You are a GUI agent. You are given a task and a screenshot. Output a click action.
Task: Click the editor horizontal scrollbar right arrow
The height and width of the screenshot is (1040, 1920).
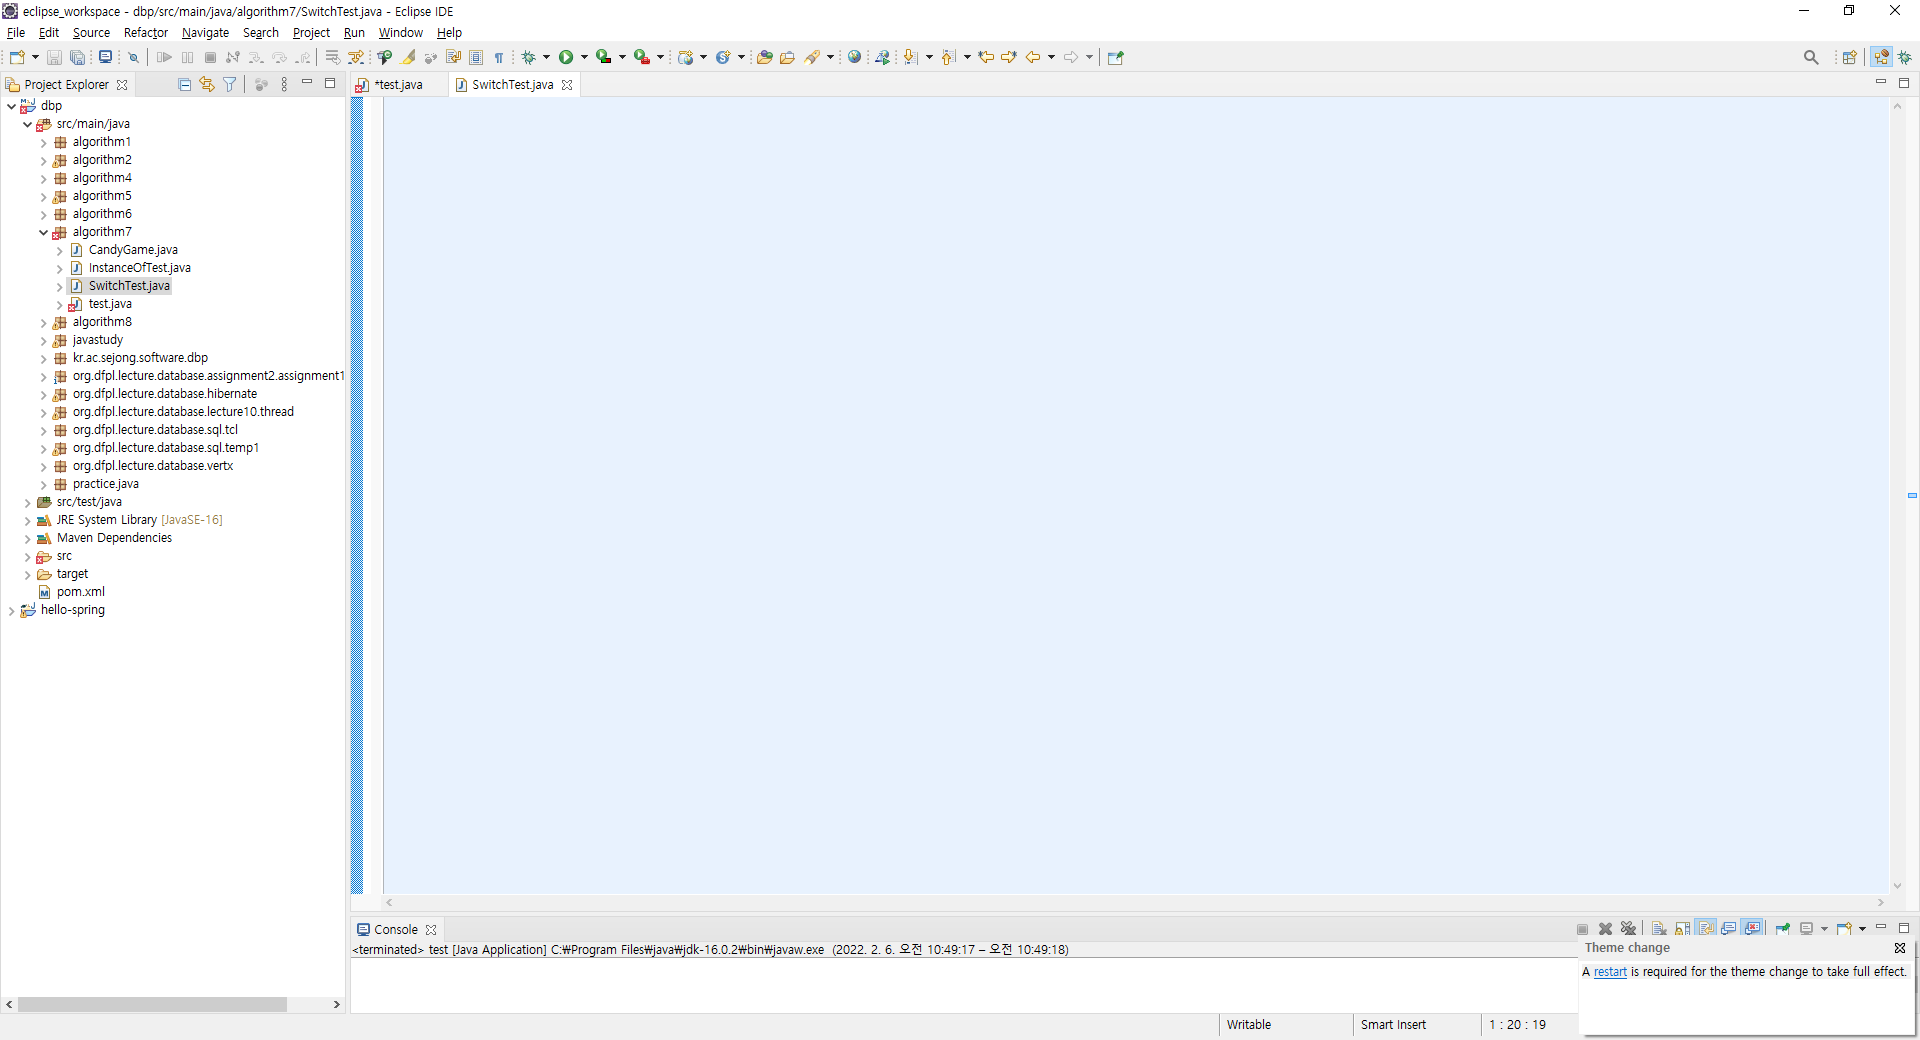click(1880, 902)
